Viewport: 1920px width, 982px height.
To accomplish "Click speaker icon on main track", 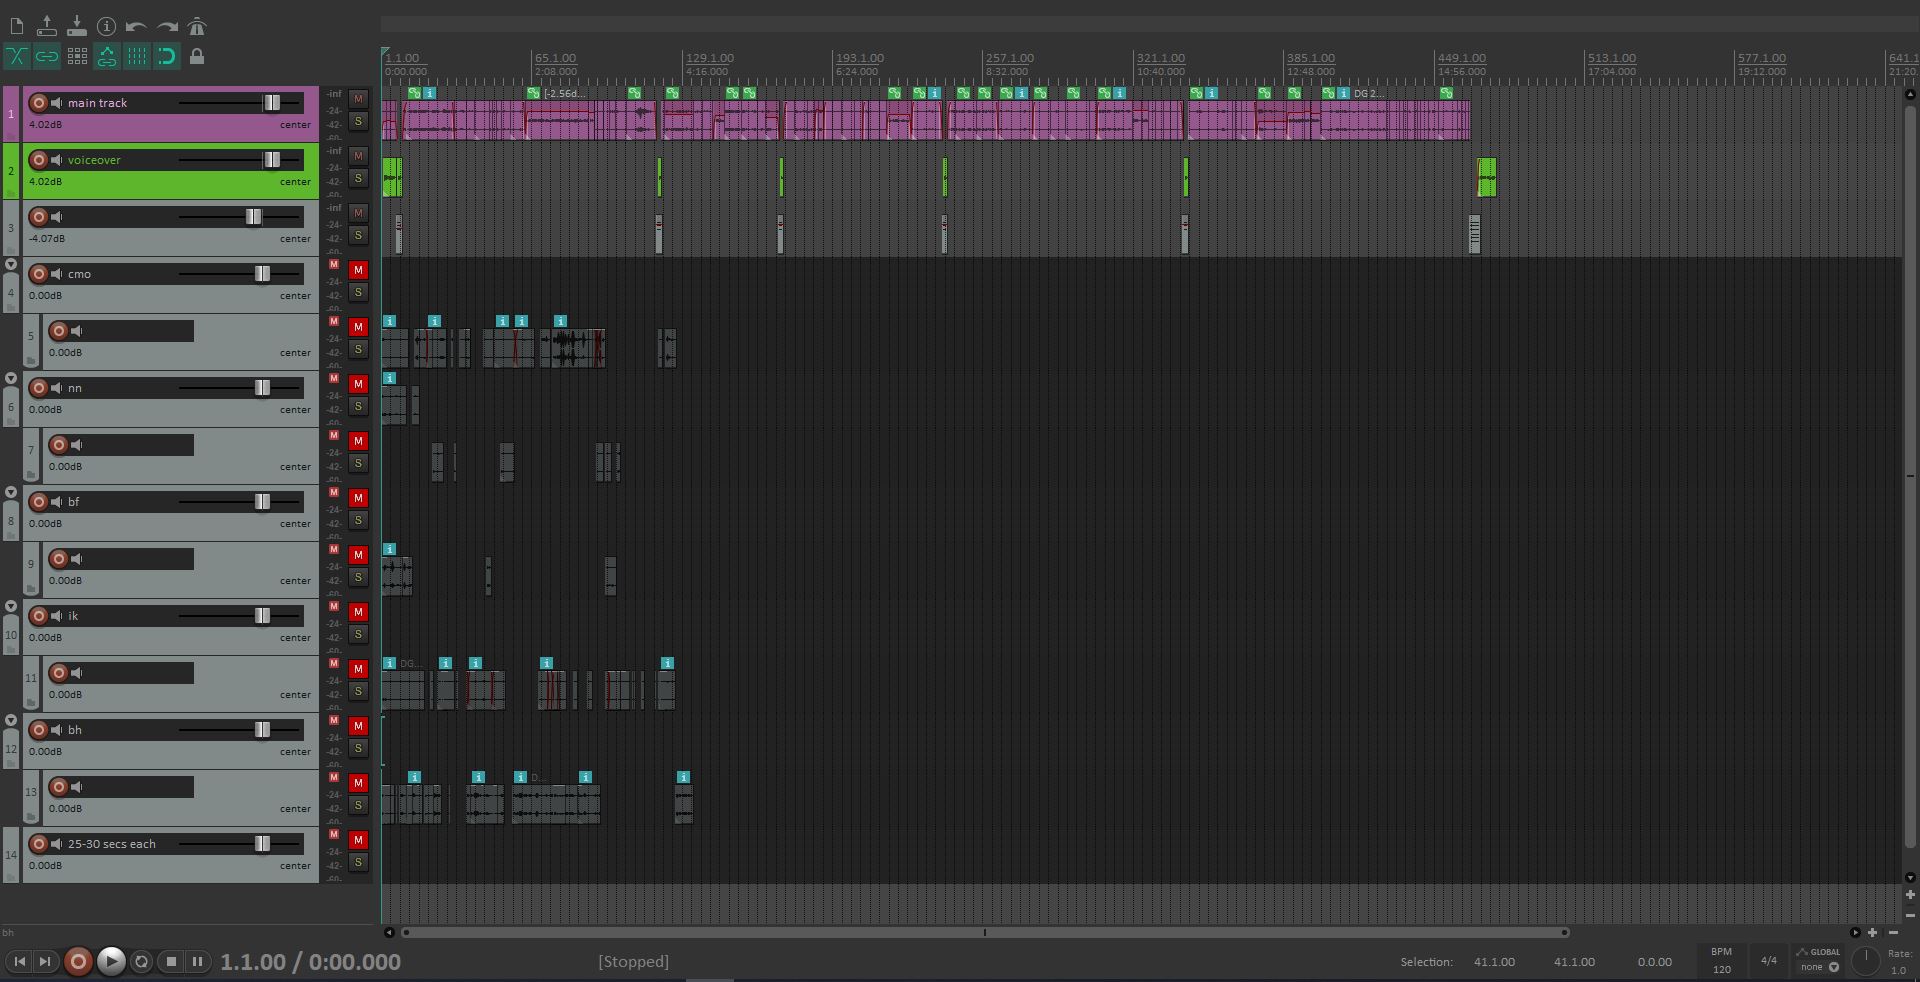I will tap(57, 103).
